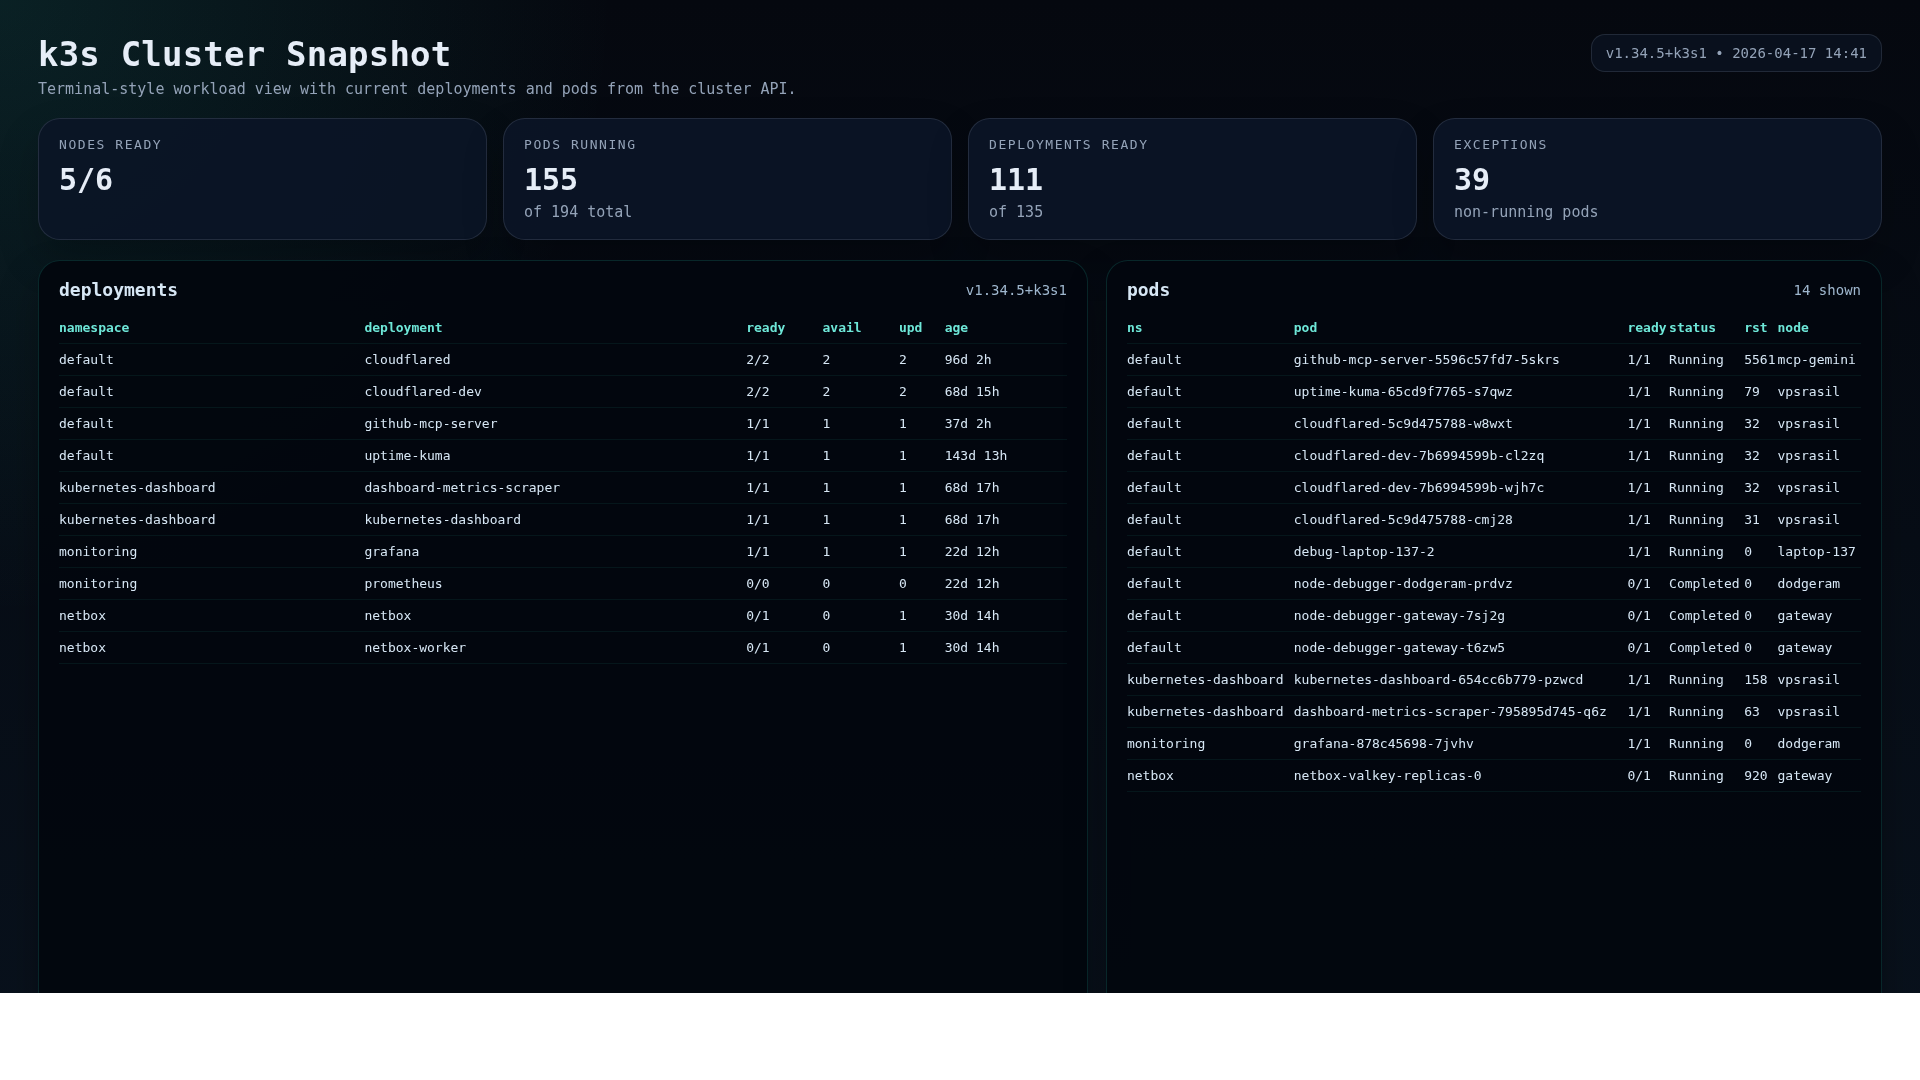Click the EXCEPTIONS non-running pods card
This screenshot has width=1920, height=1080.
1657,179
